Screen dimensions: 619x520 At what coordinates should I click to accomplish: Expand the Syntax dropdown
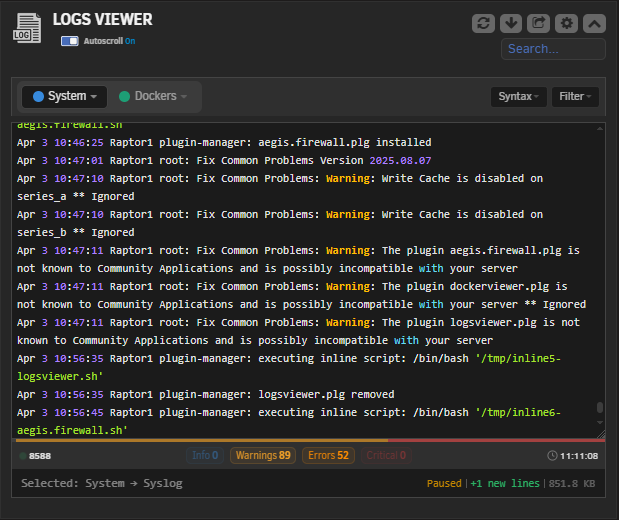pos(518,96)
